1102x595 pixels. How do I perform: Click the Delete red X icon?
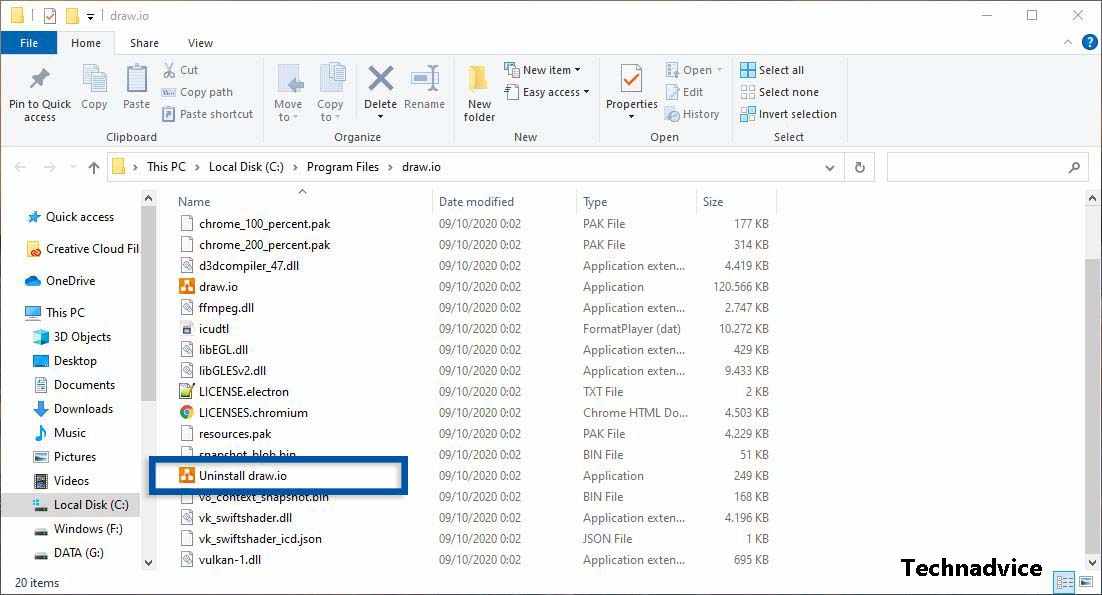coord(380,78)
